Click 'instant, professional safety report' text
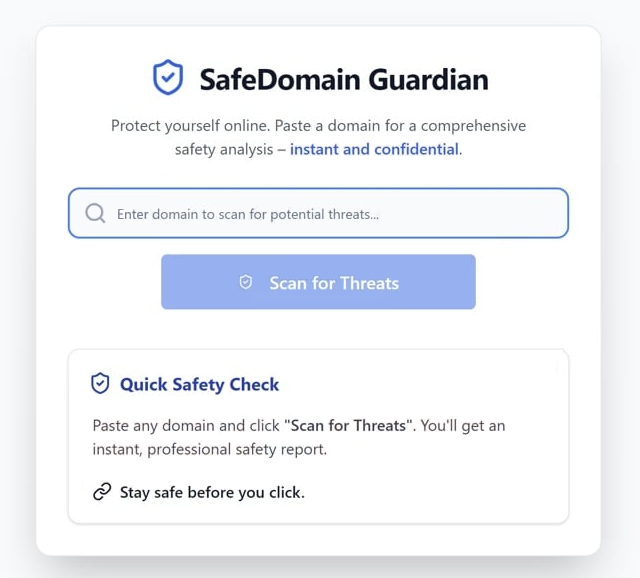 (x=209, y=449)
